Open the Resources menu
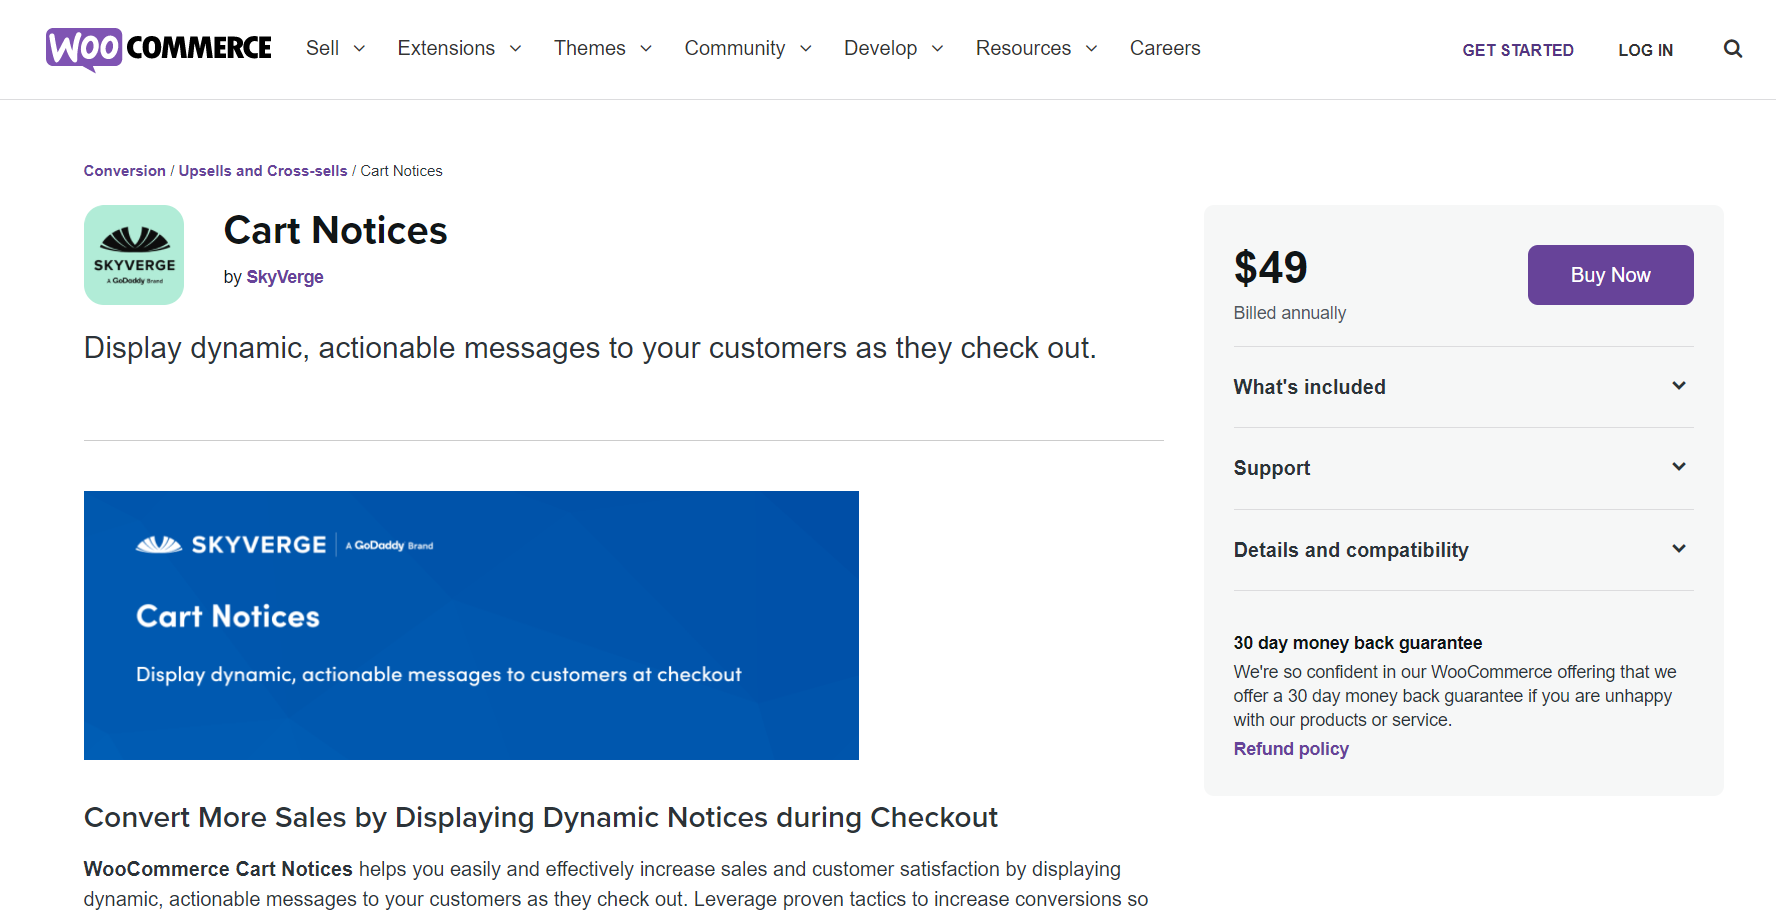1776x921 pixels. 1036,48
